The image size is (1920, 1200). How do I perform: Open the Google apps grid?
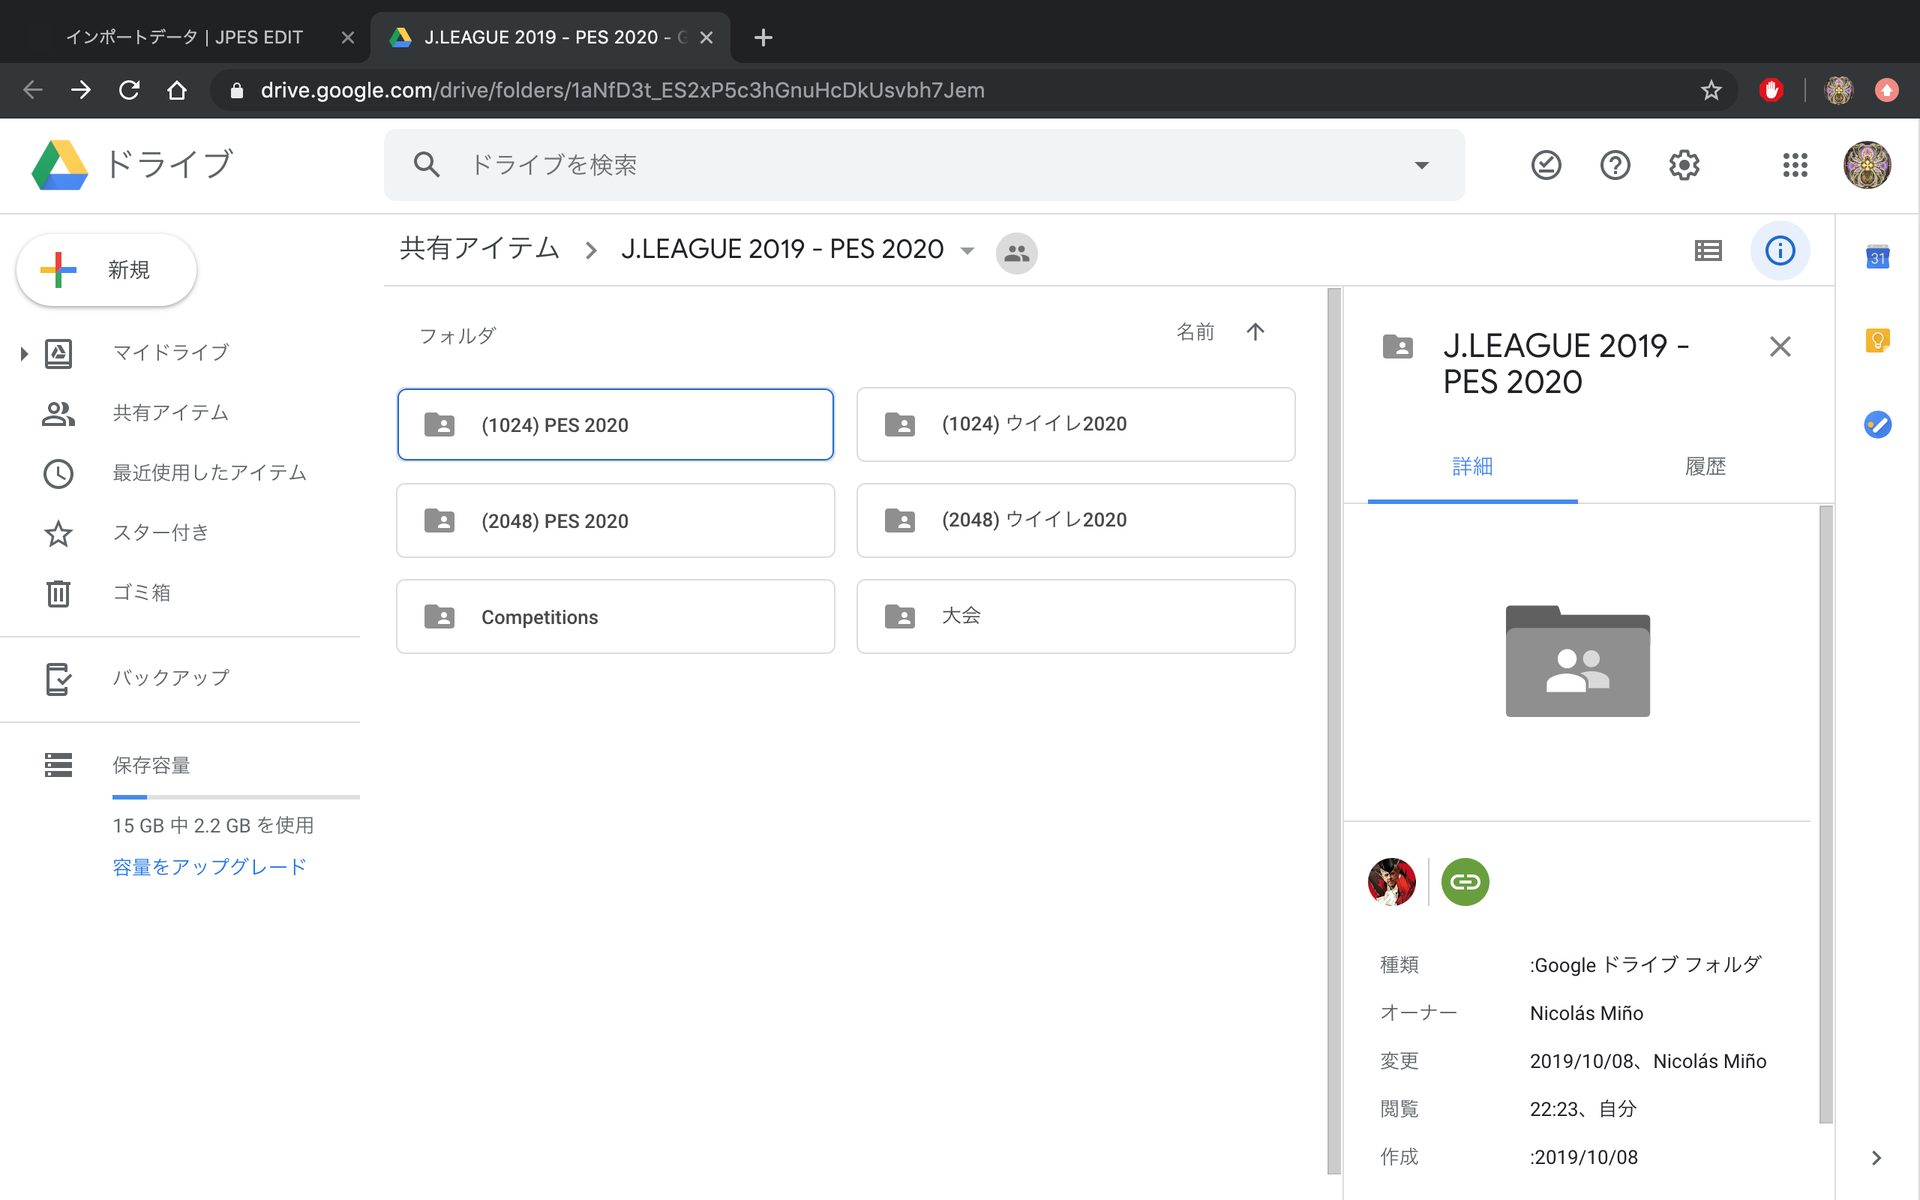[x=1795, y=165]
